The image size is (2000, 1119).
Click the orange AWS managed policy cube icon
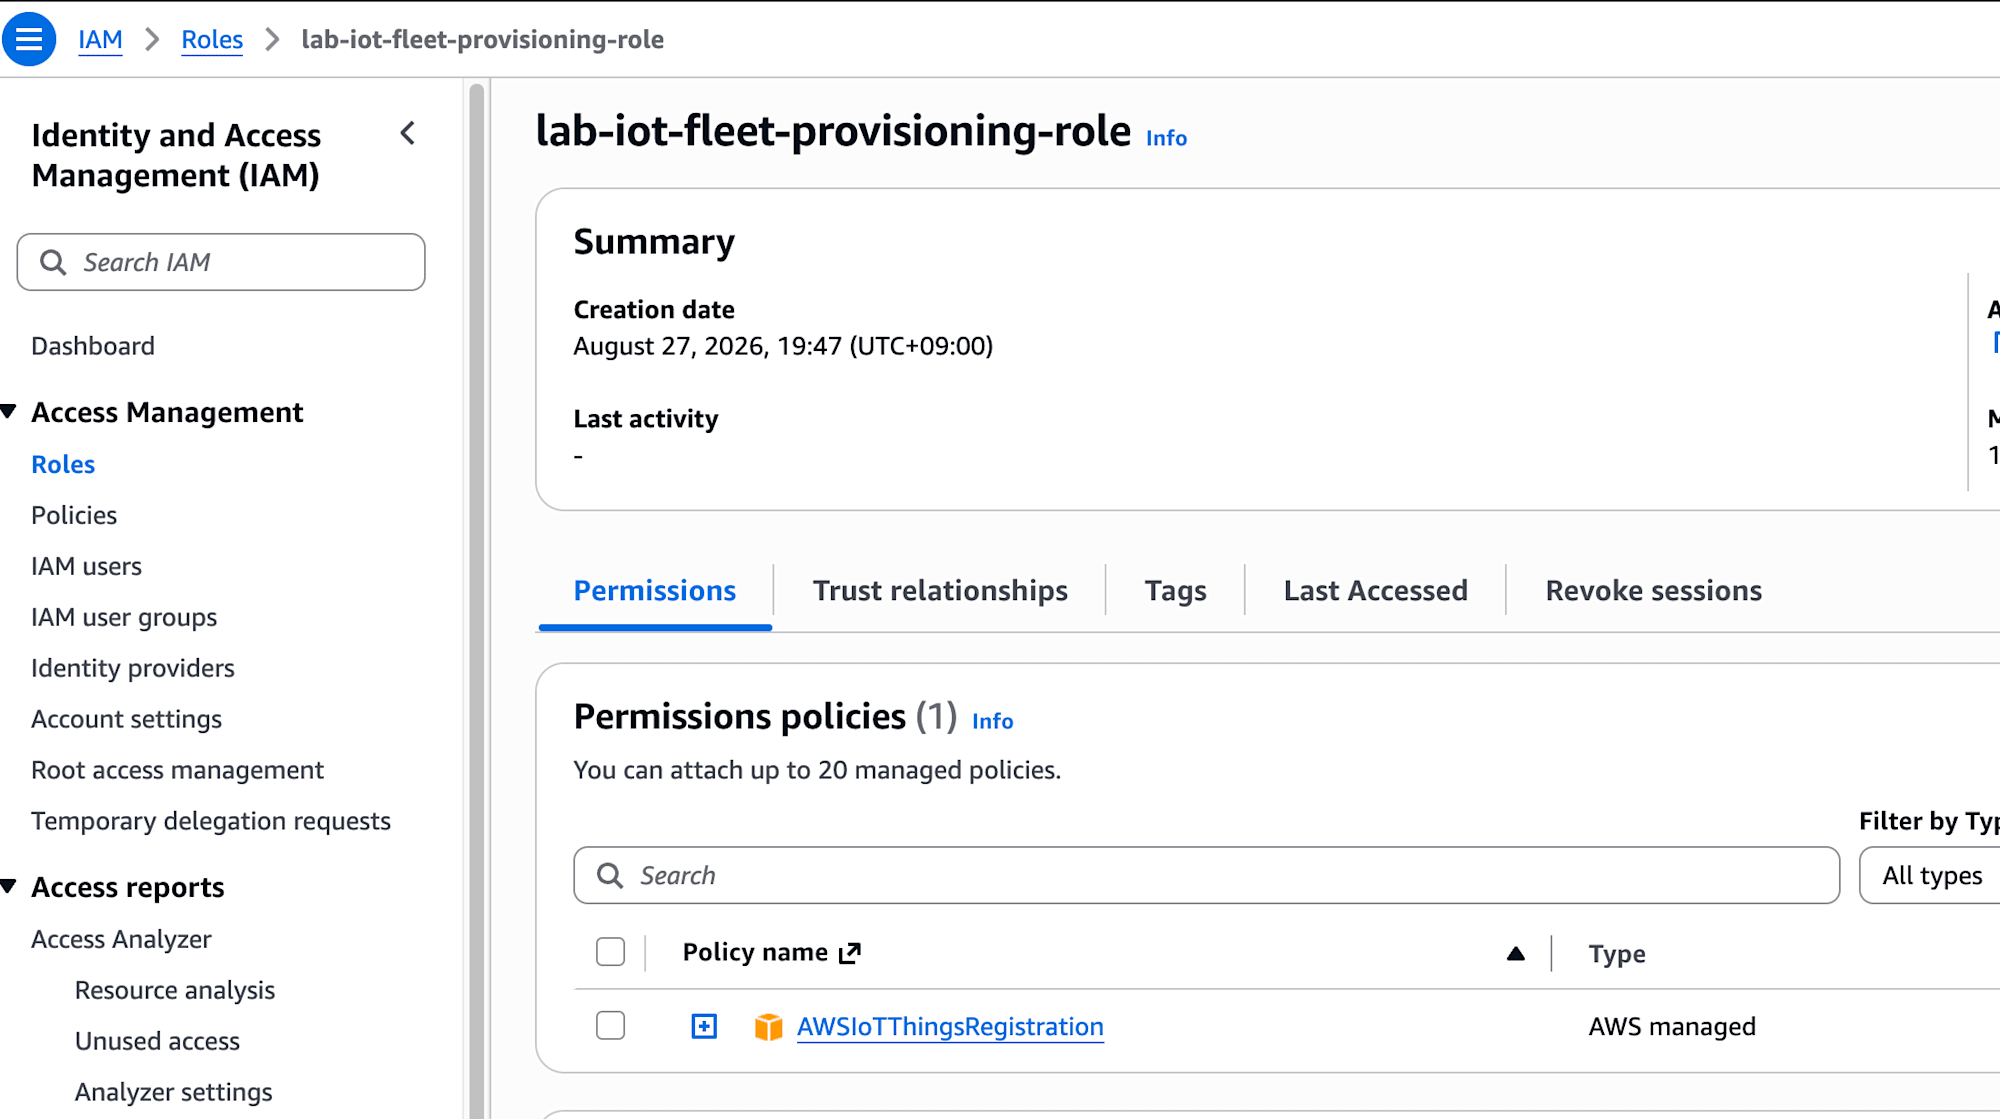coord(768,1027)
